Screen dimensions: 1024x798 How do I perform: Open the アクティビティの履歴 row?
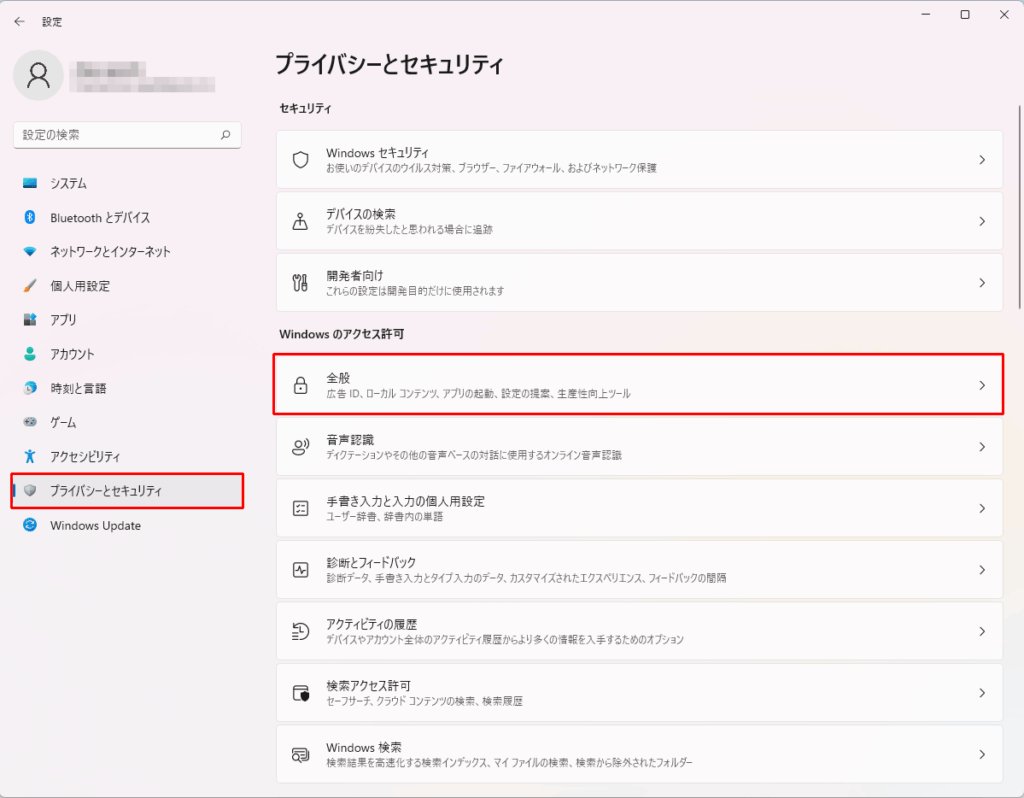tap(639, 631)
